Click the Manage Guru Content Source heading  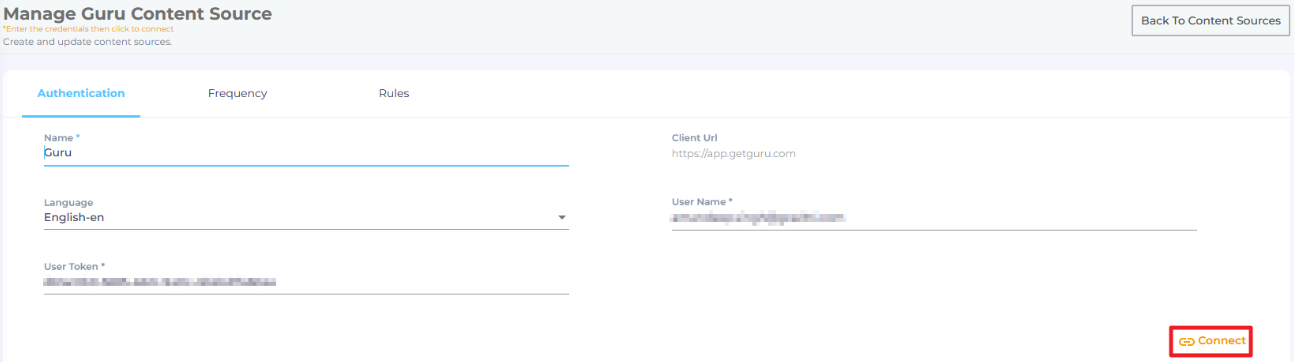(x=138, y=14)
